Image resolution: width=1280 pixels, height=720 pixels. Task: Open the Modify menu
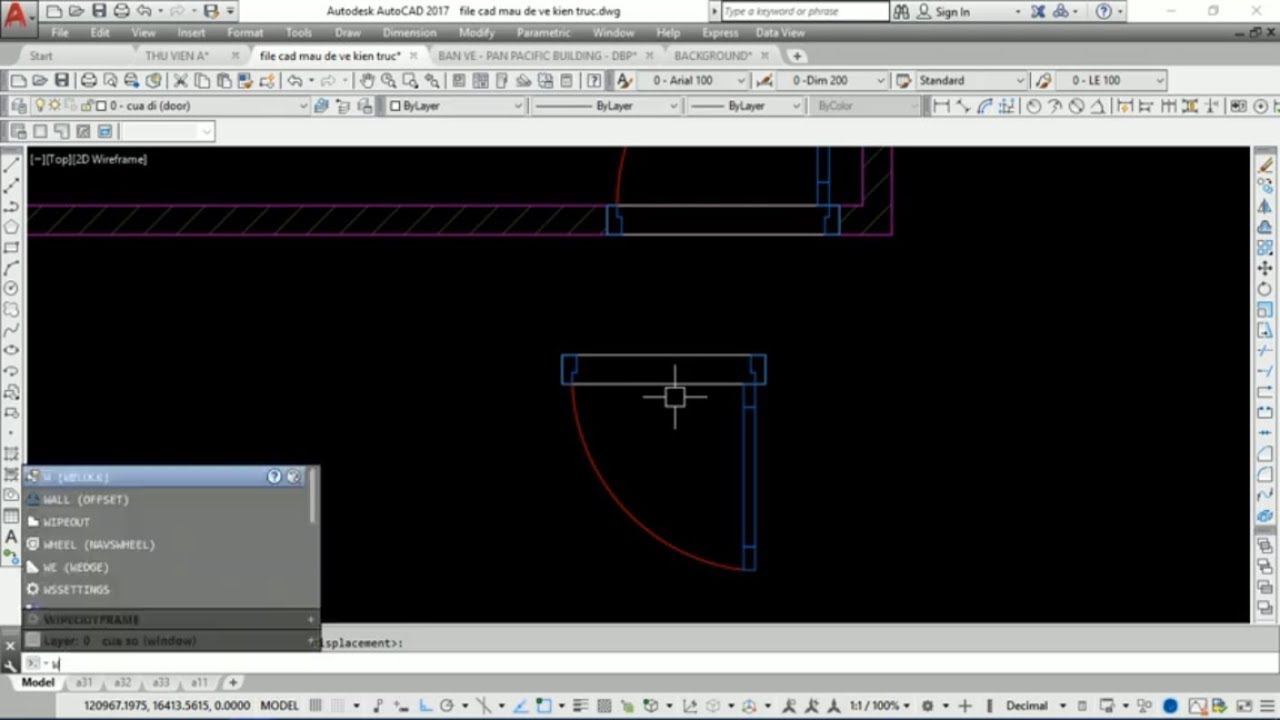point(476,33)
